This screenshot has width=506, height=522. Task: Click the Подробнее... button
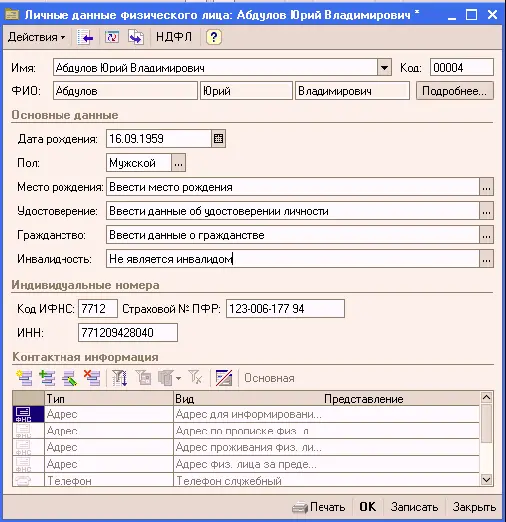coord(455,91)
